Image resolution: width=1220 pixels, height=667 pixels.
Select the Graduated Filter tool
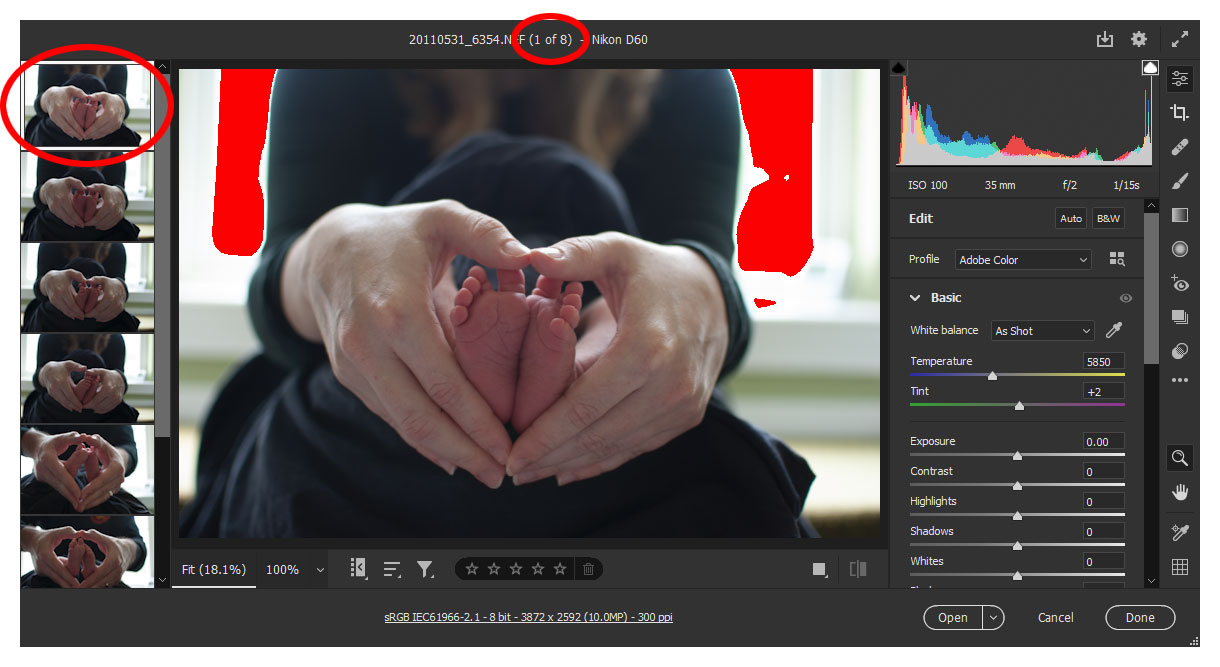1180,215
